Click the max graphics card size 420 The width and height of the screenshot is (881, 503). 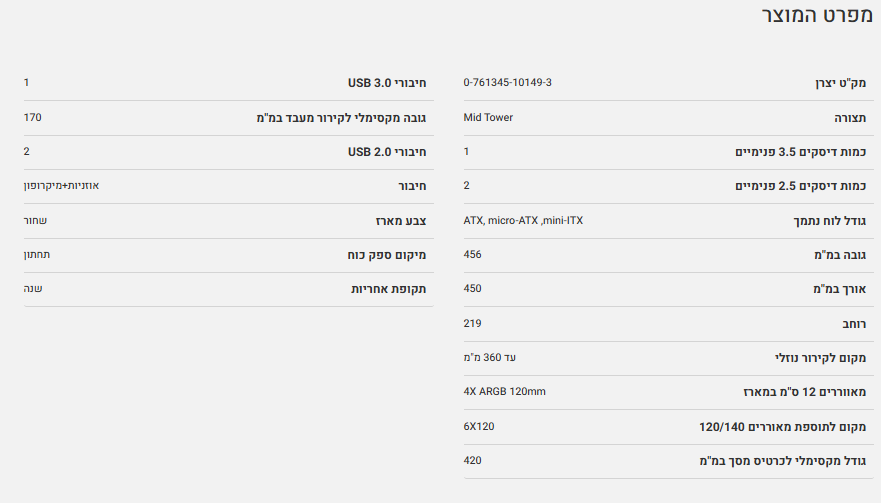coord(473,460)
